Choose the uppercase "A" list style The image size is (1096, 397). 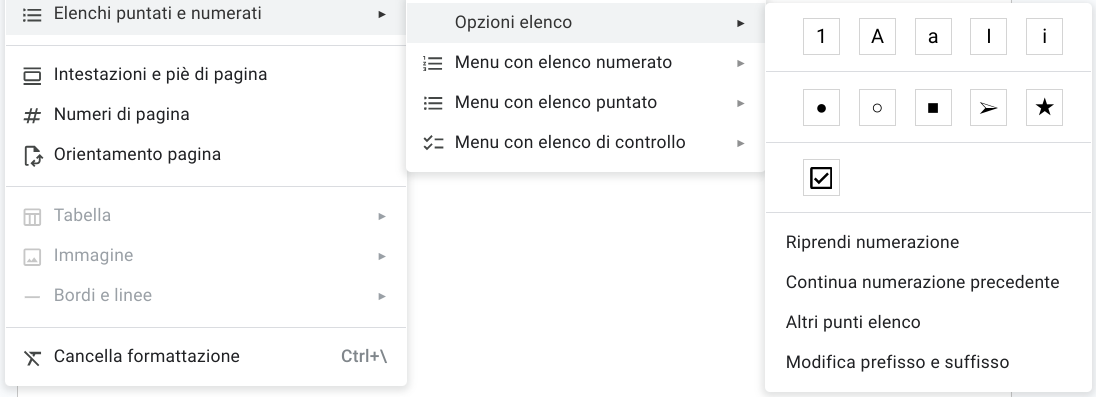[x=877, y=36]
